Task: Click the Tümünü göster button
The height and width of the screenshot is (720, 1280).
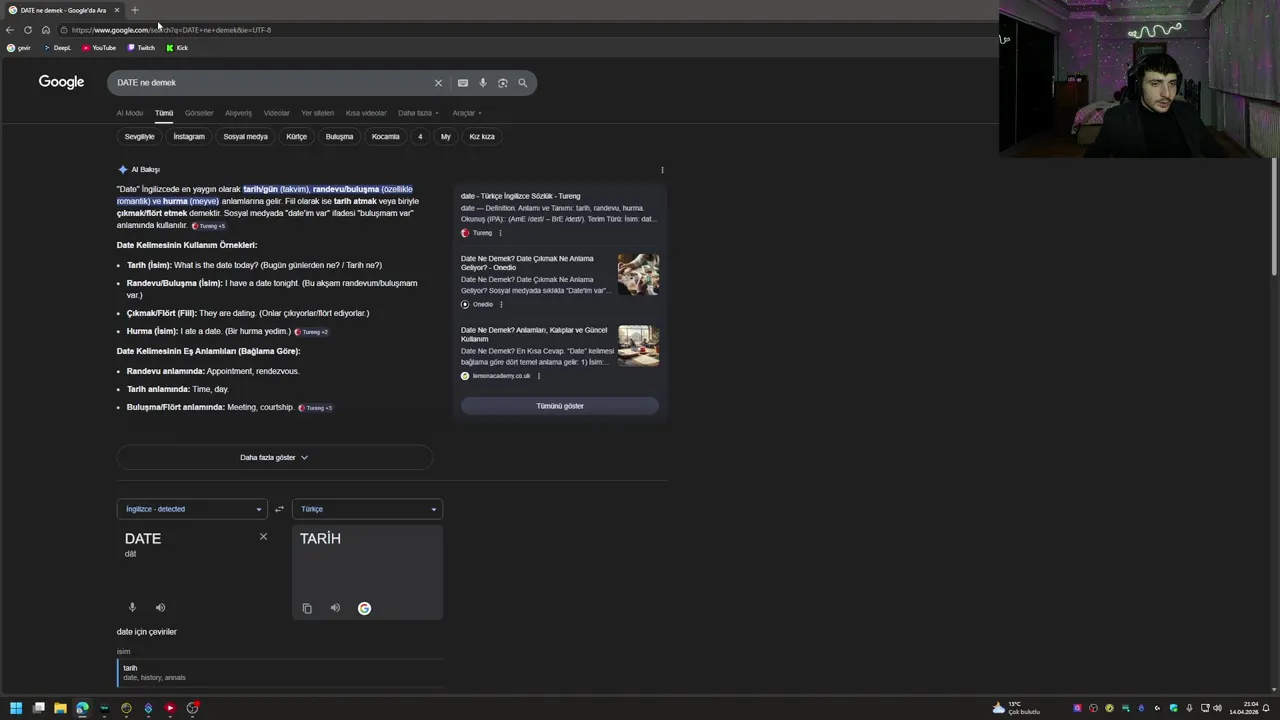Action: 560,406
